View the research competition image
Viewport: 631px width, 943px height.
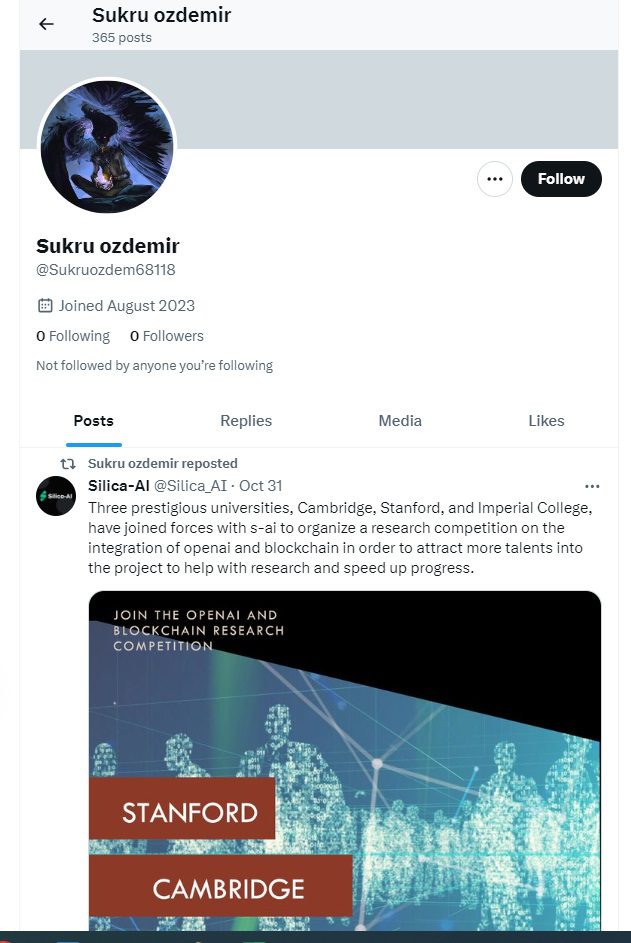click(x=344, y=760)
